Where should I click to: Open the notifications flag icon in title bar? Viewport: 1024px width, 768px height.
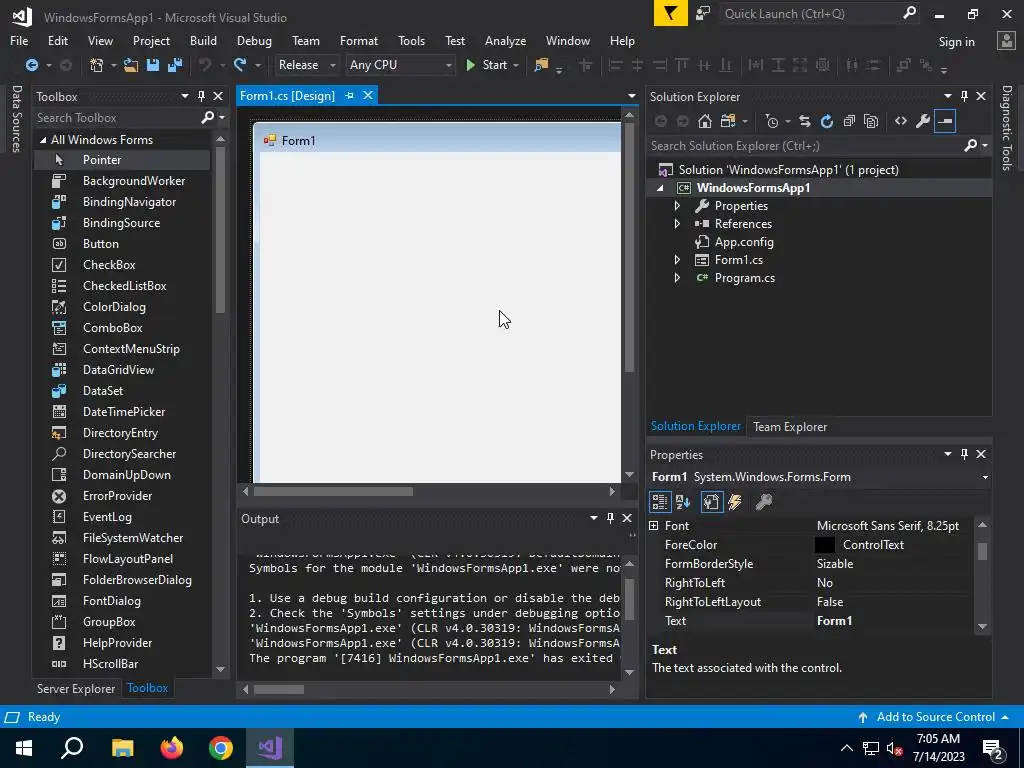tap(671, 13)
